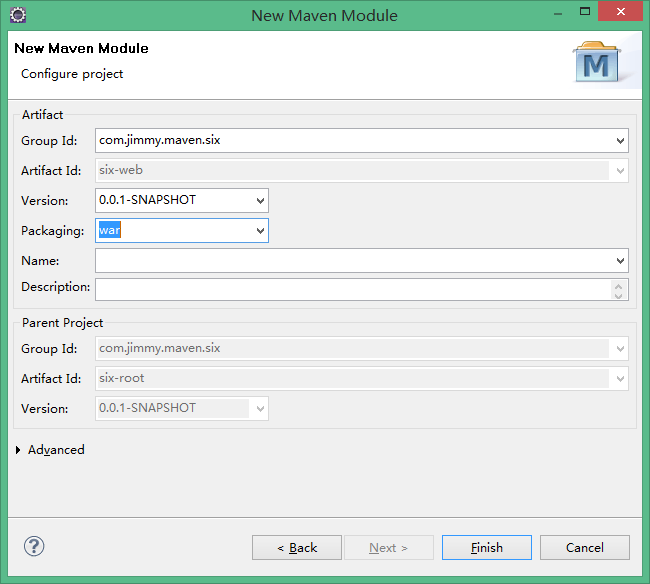Close the New Maven Module dialog
Image resolution: width=650 pixels, height=584 pixels.
[621, 11]
